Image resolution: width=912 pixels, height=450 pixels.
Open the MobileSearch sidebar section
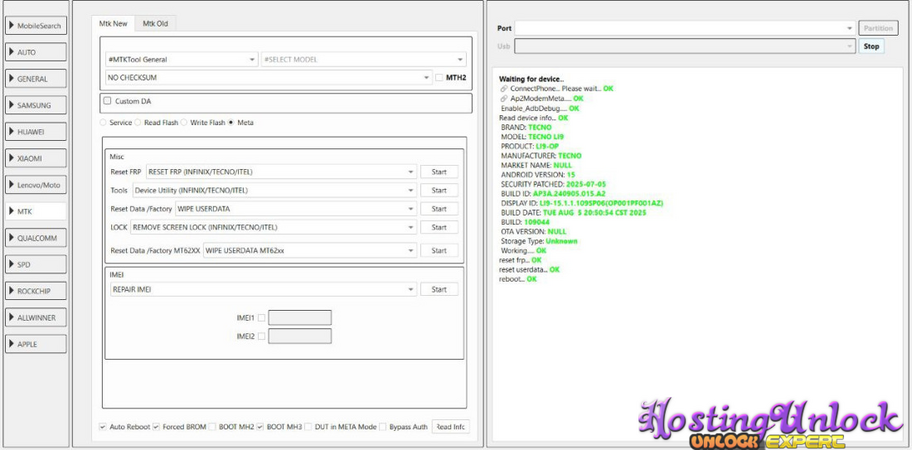coord(36,25)
